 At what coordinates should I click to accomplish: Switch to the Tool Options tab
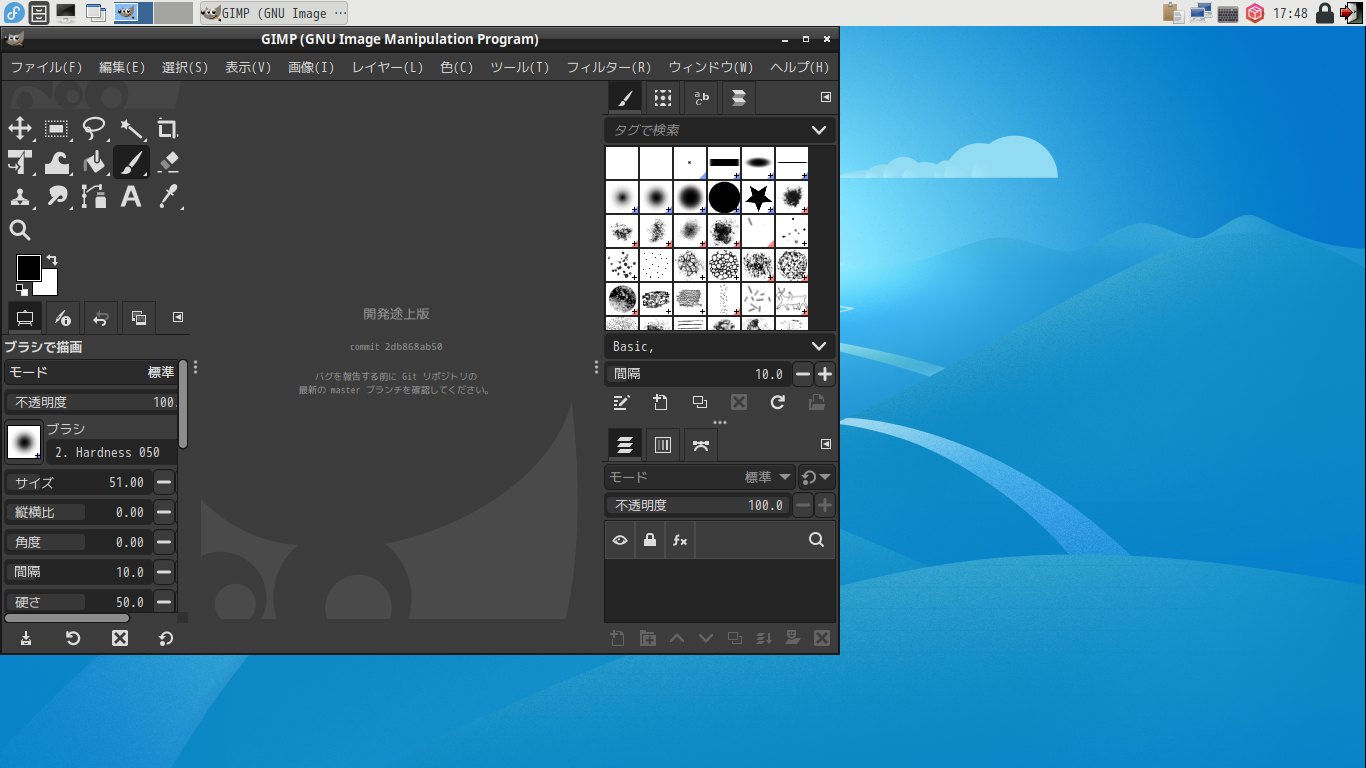[25, 318]
